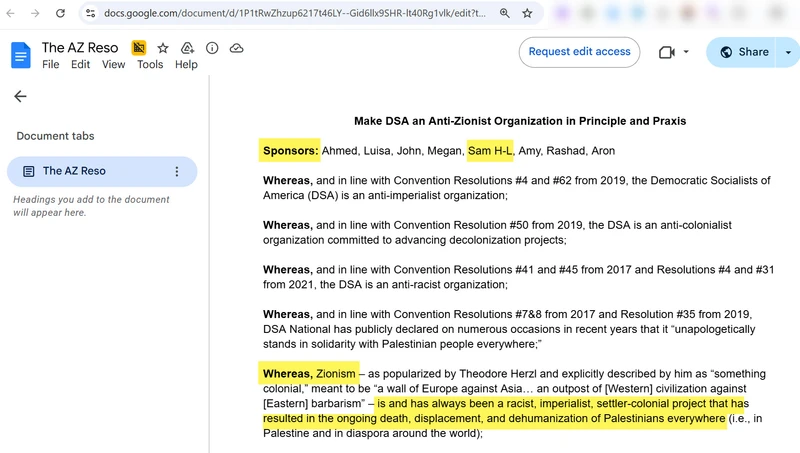Open the document info icon
The height and width of the screenshot is (453, 800).
point(212,48)
